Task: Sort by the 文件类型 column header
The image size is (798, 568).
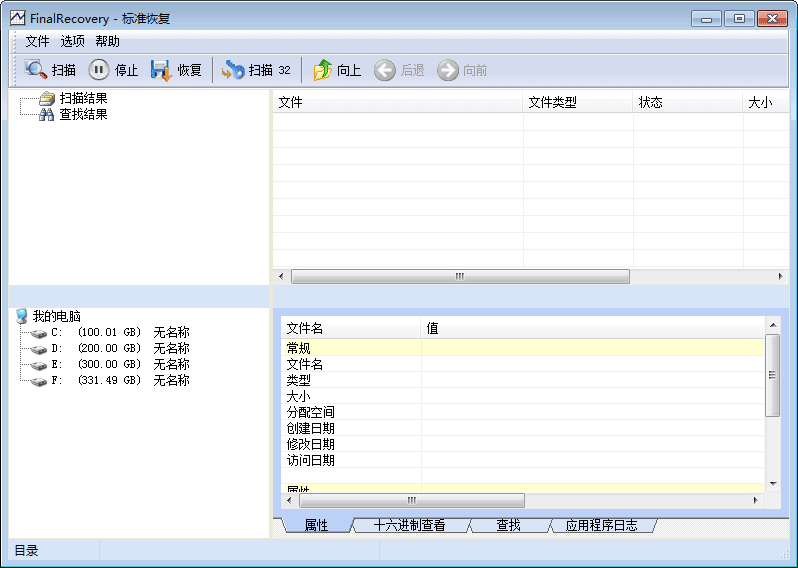Action: [x=578, y=102]
